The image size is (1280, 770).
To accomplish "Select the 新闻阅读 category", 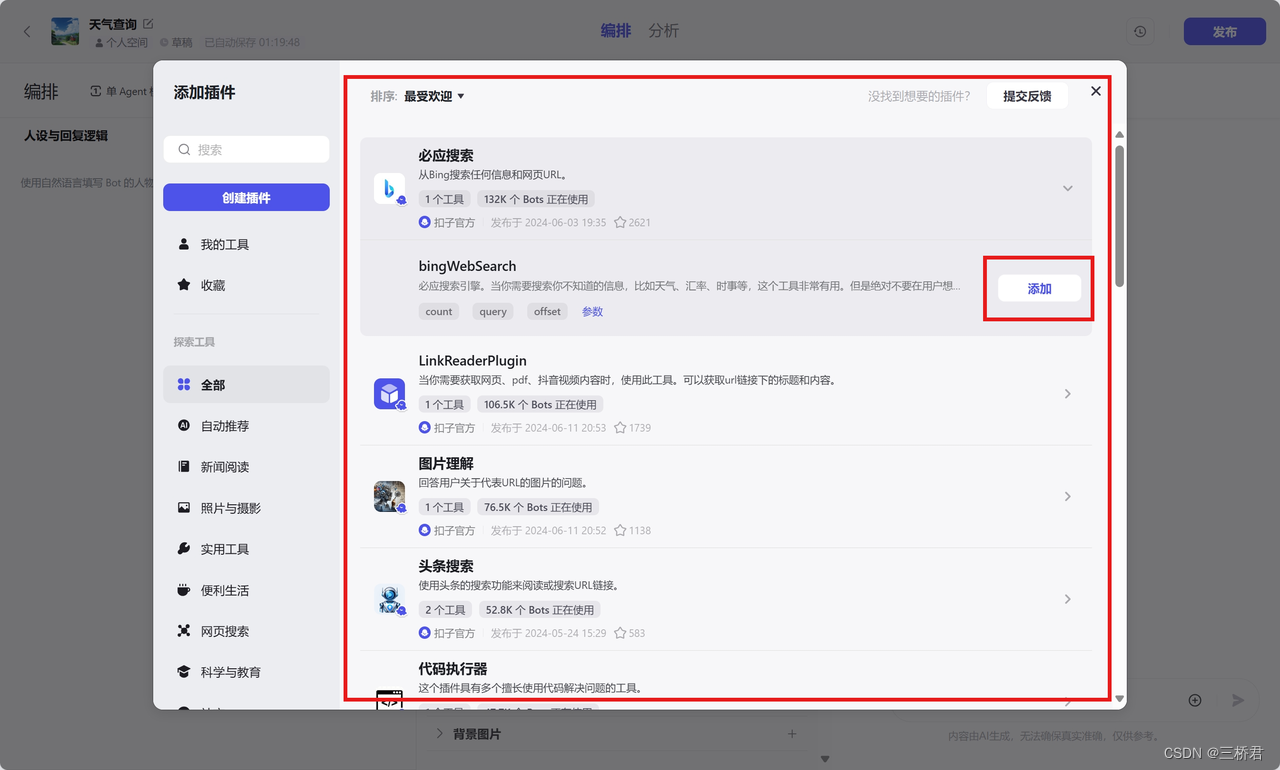I will point(246,467).
